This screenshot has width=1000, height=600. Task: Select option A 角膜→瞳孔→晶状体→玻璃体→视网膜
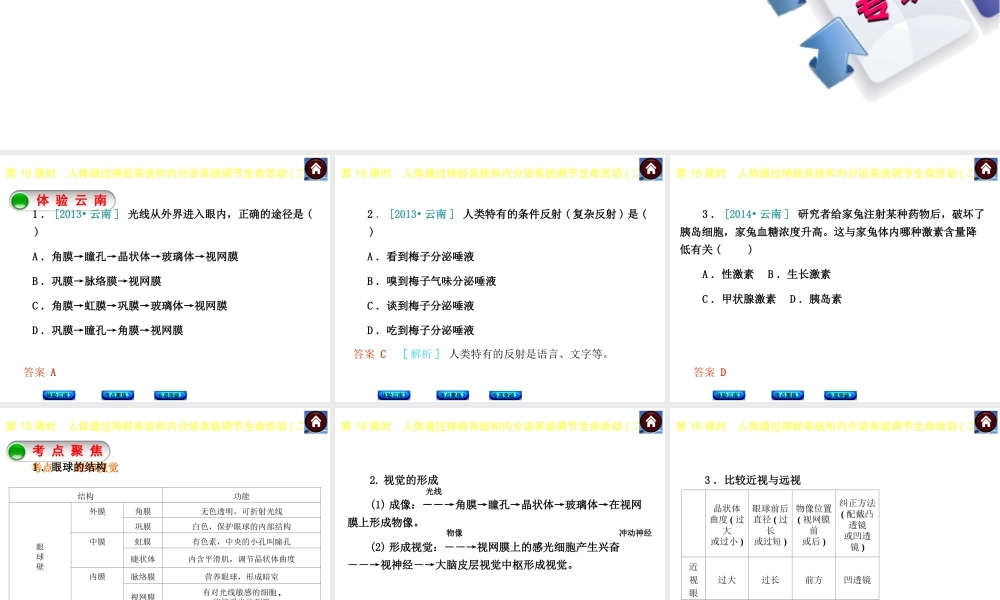point(135,256)
